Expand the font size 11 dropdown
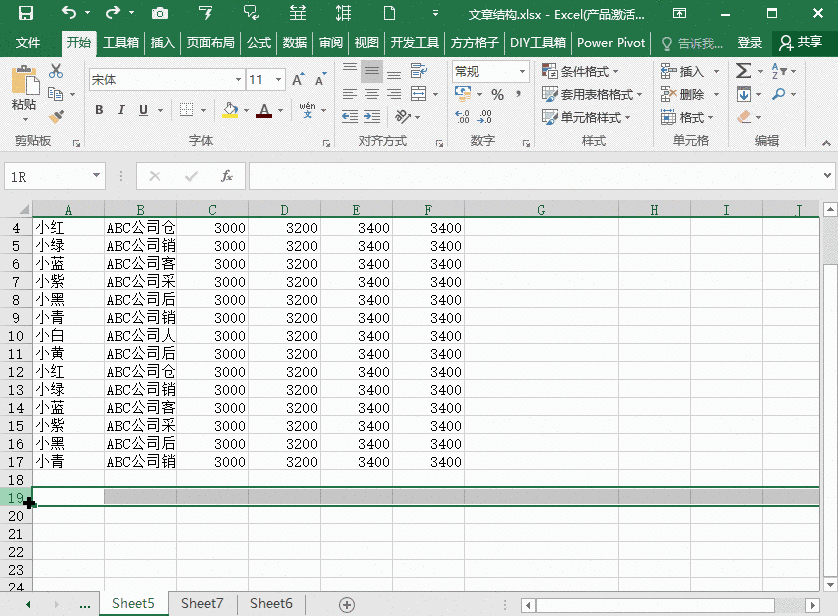The height and width of the screenshot is (616, 838). click(x=278, y=79)
